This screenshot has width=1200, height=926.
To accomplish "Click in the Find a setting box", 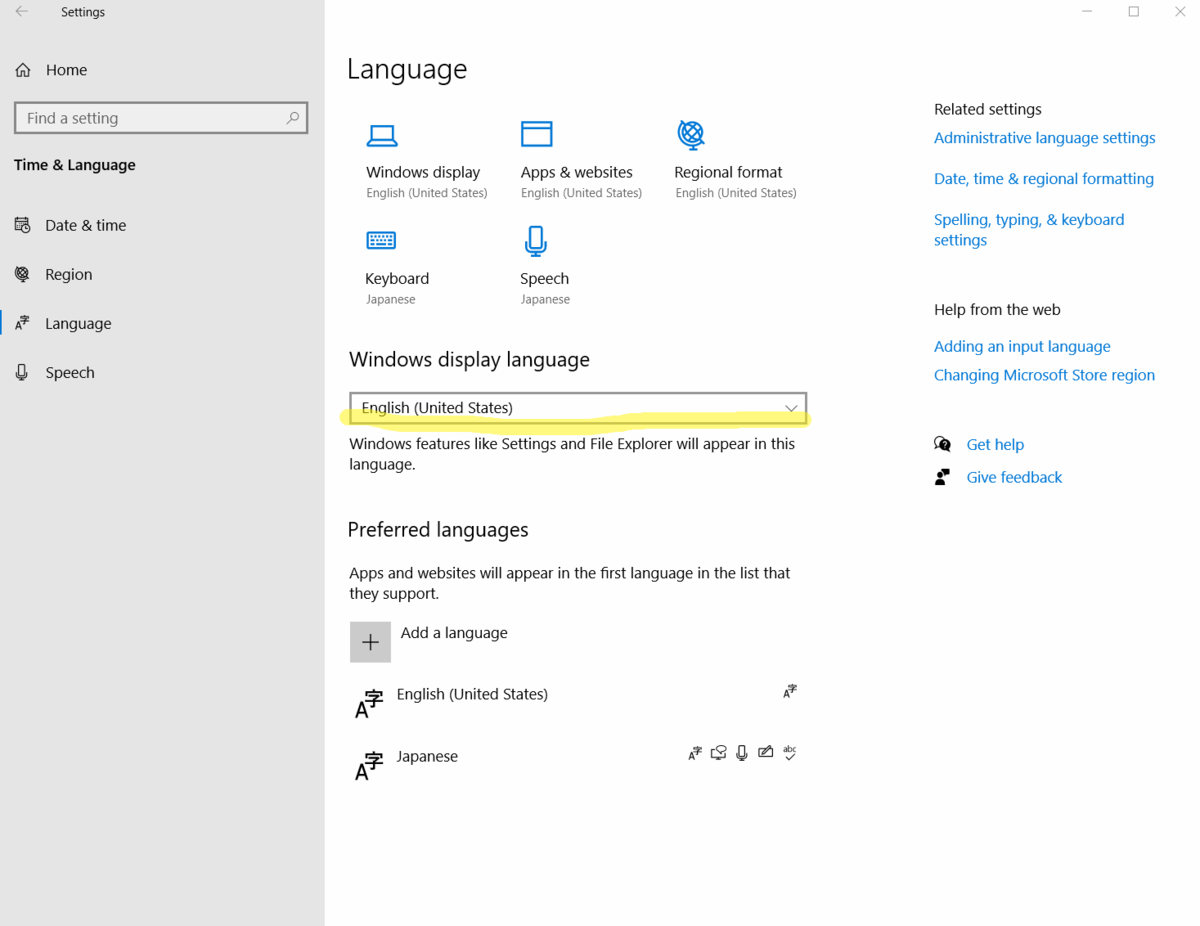I will 161,118.
